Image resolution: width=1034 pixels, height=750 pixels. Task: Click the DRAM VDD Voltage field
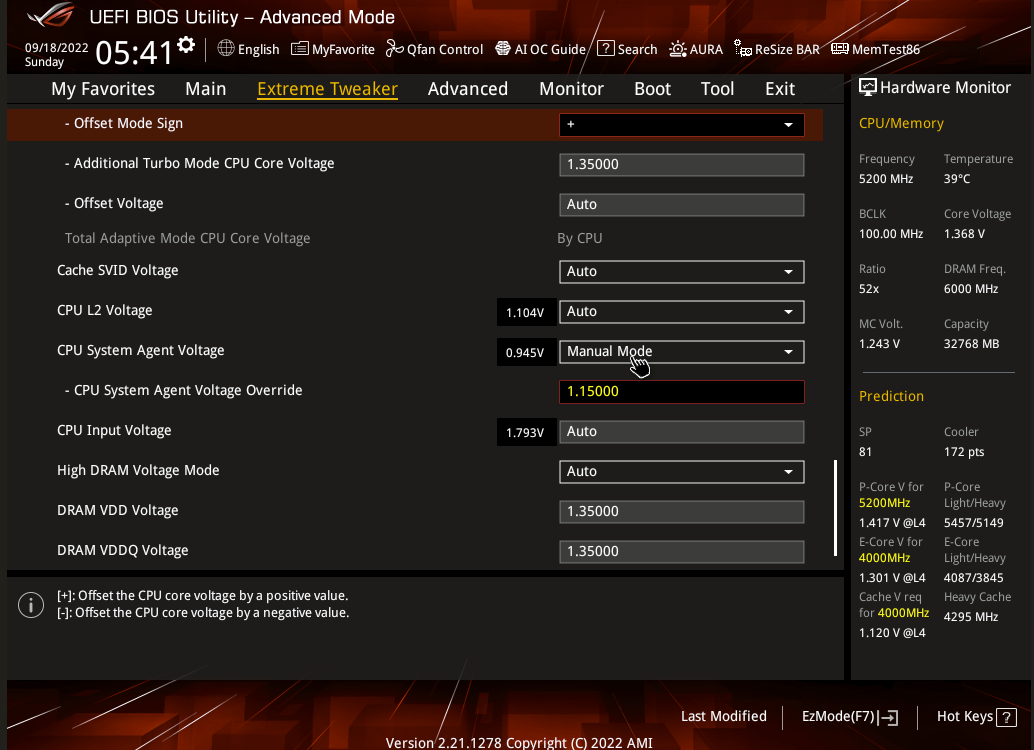pos(681,512)
